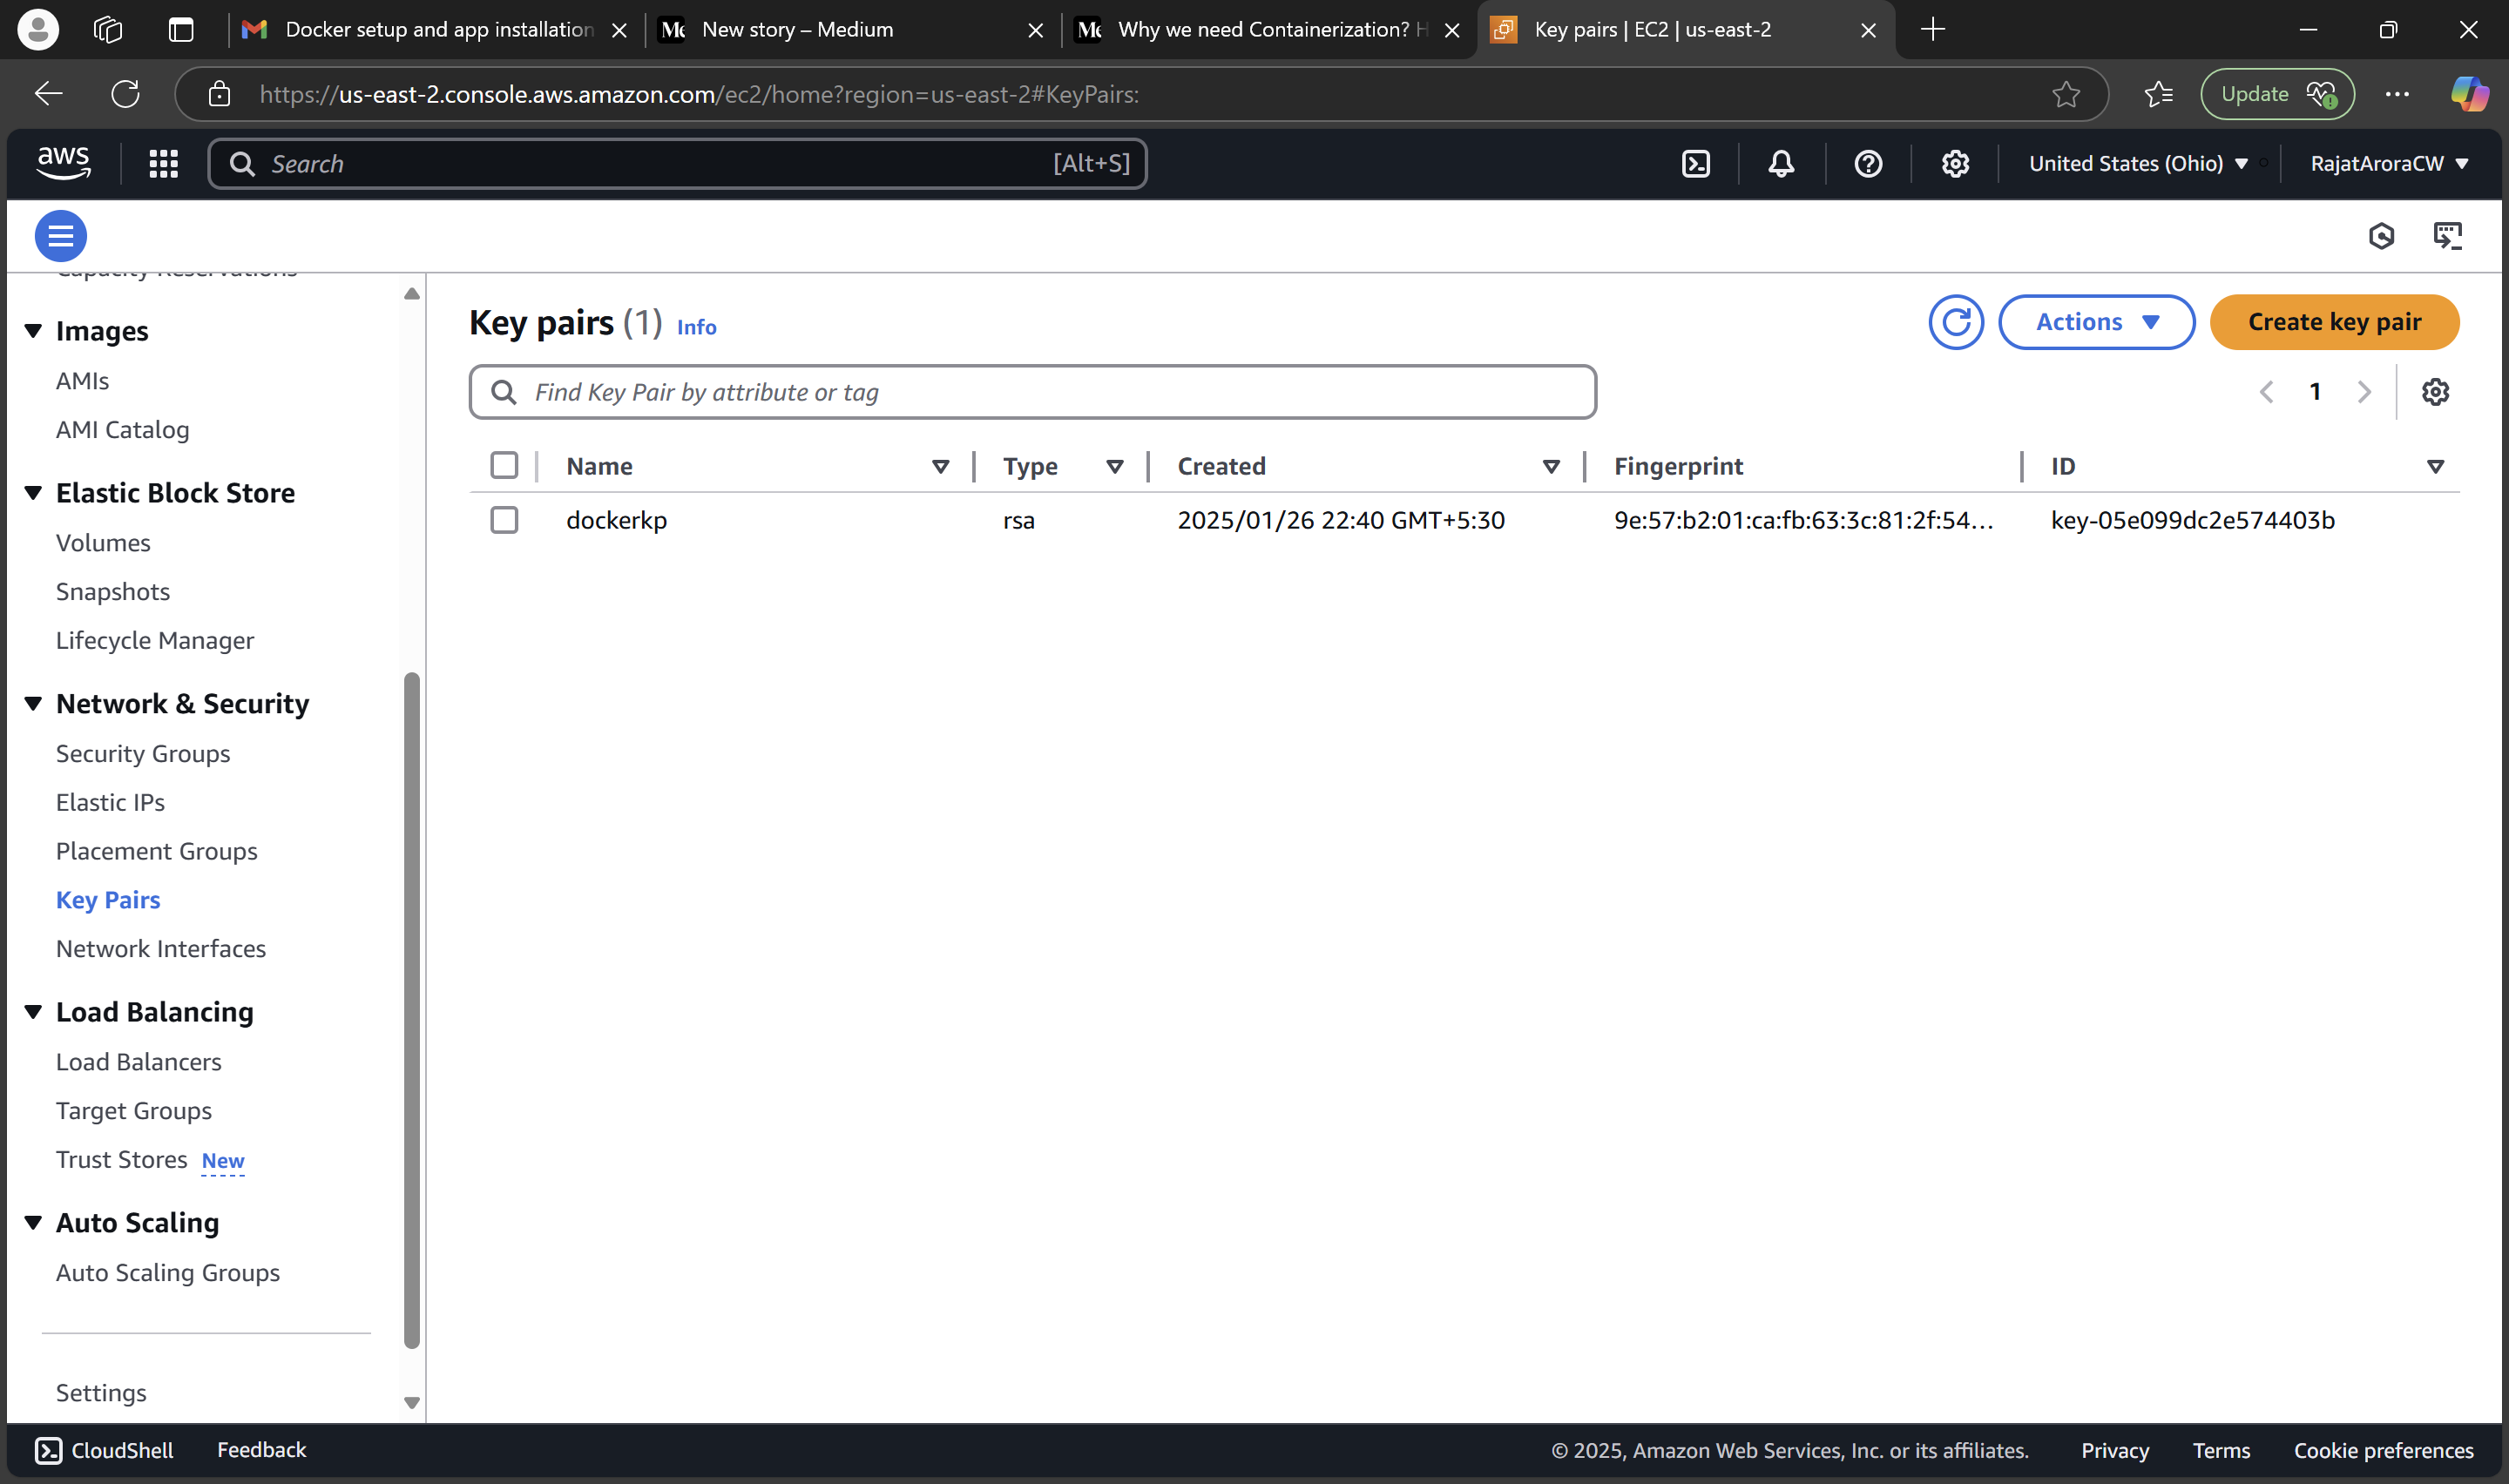
Task: Open the AWS services grid menu
Action: click(x=163, y=164)
